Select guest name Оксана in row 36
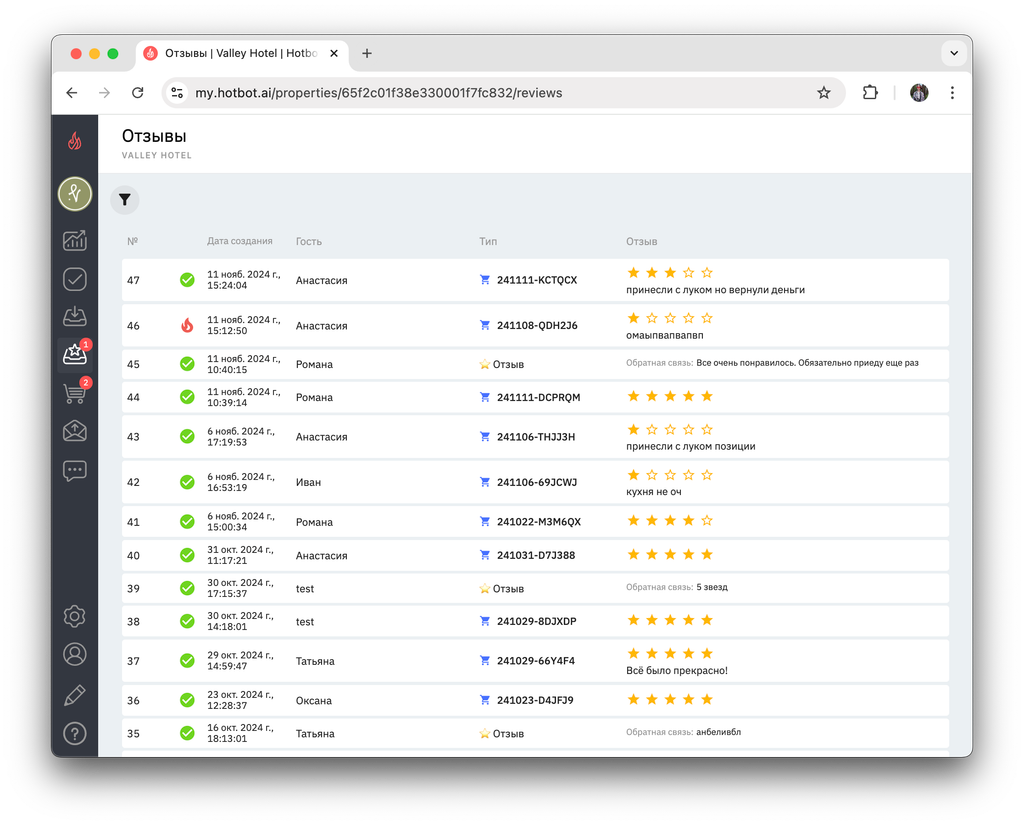This screenshot has height=825, width=1024. [x=313, y=700]
